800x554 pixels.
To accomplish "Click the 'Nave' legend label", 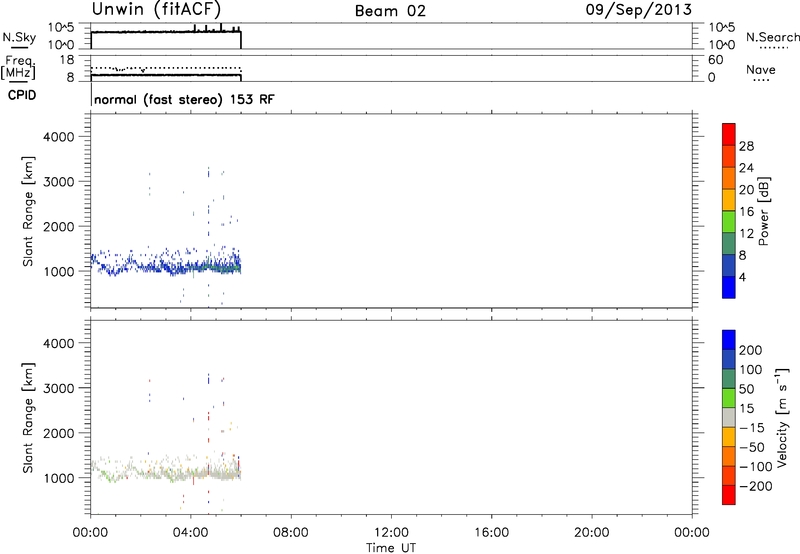I will point(761,69).
